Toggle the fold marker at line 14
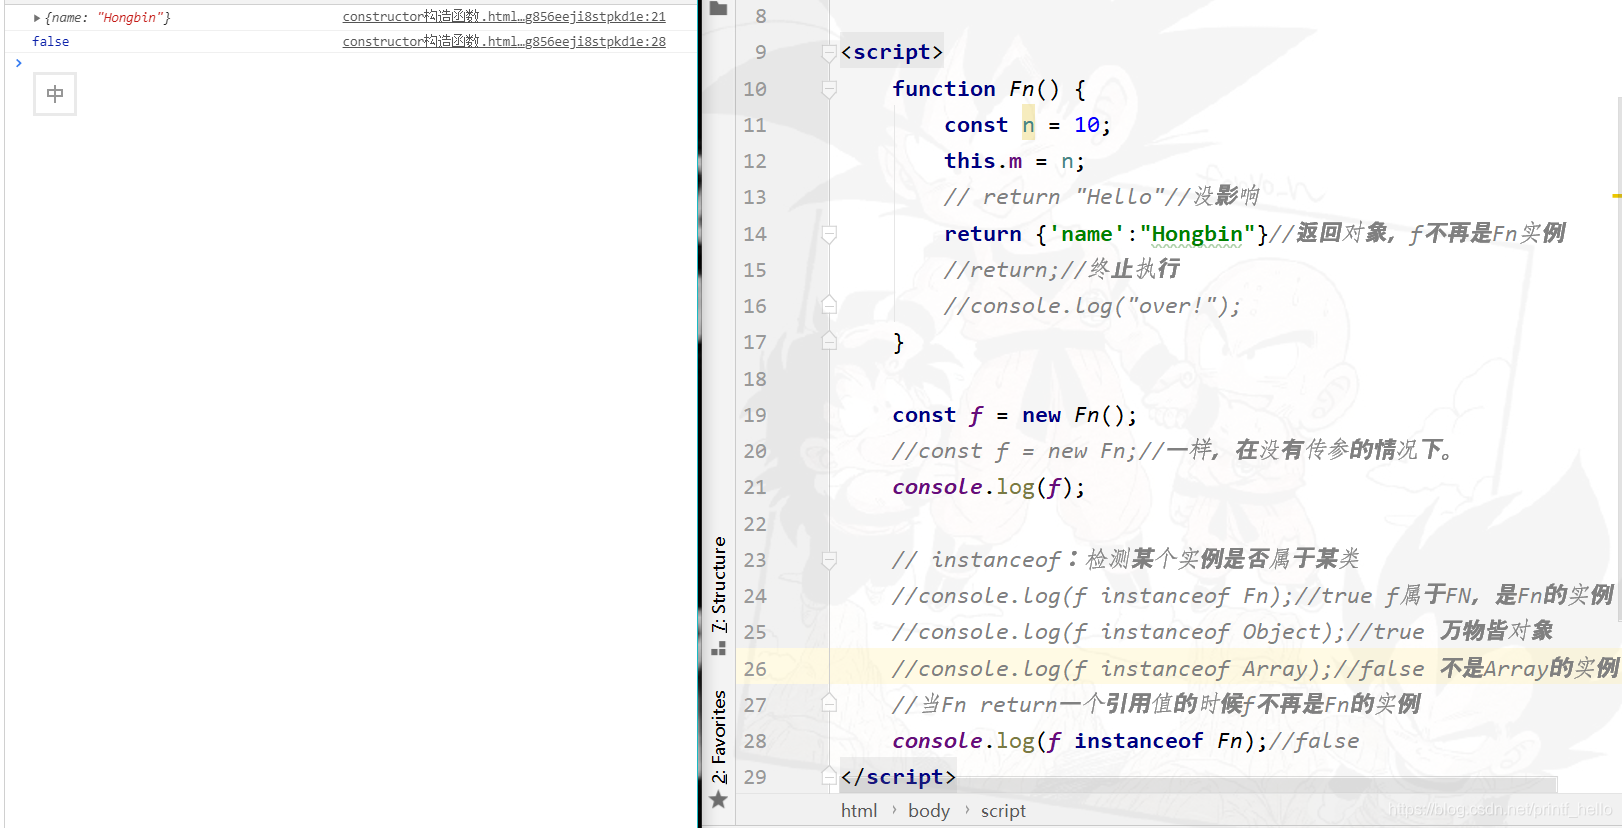1622x828 pixels. [x=829, y=234]
